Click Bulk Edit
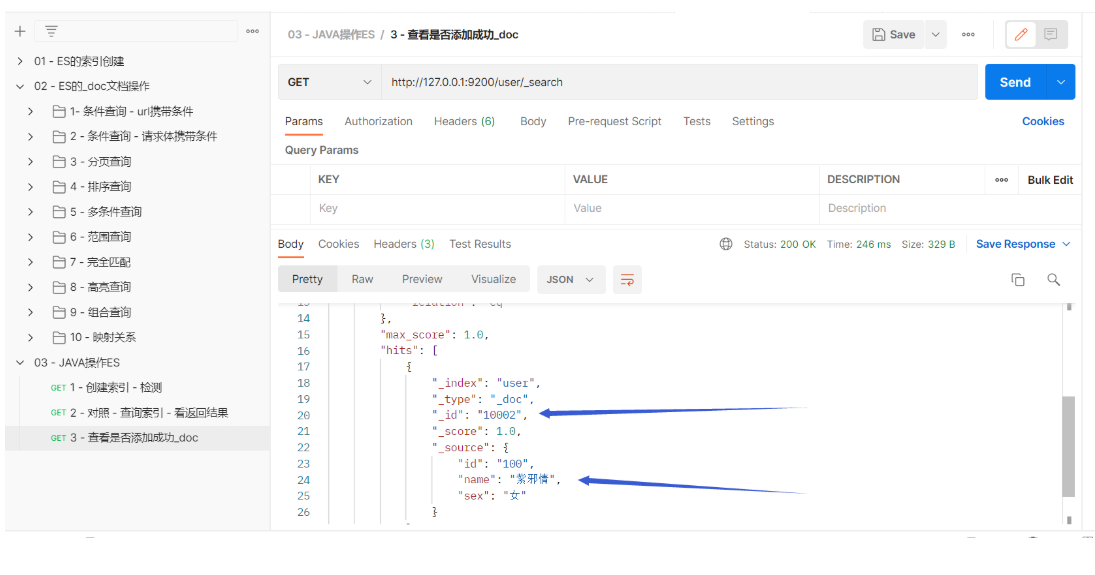This screenshot has height=575, width=1095. tap(1050, 180)
